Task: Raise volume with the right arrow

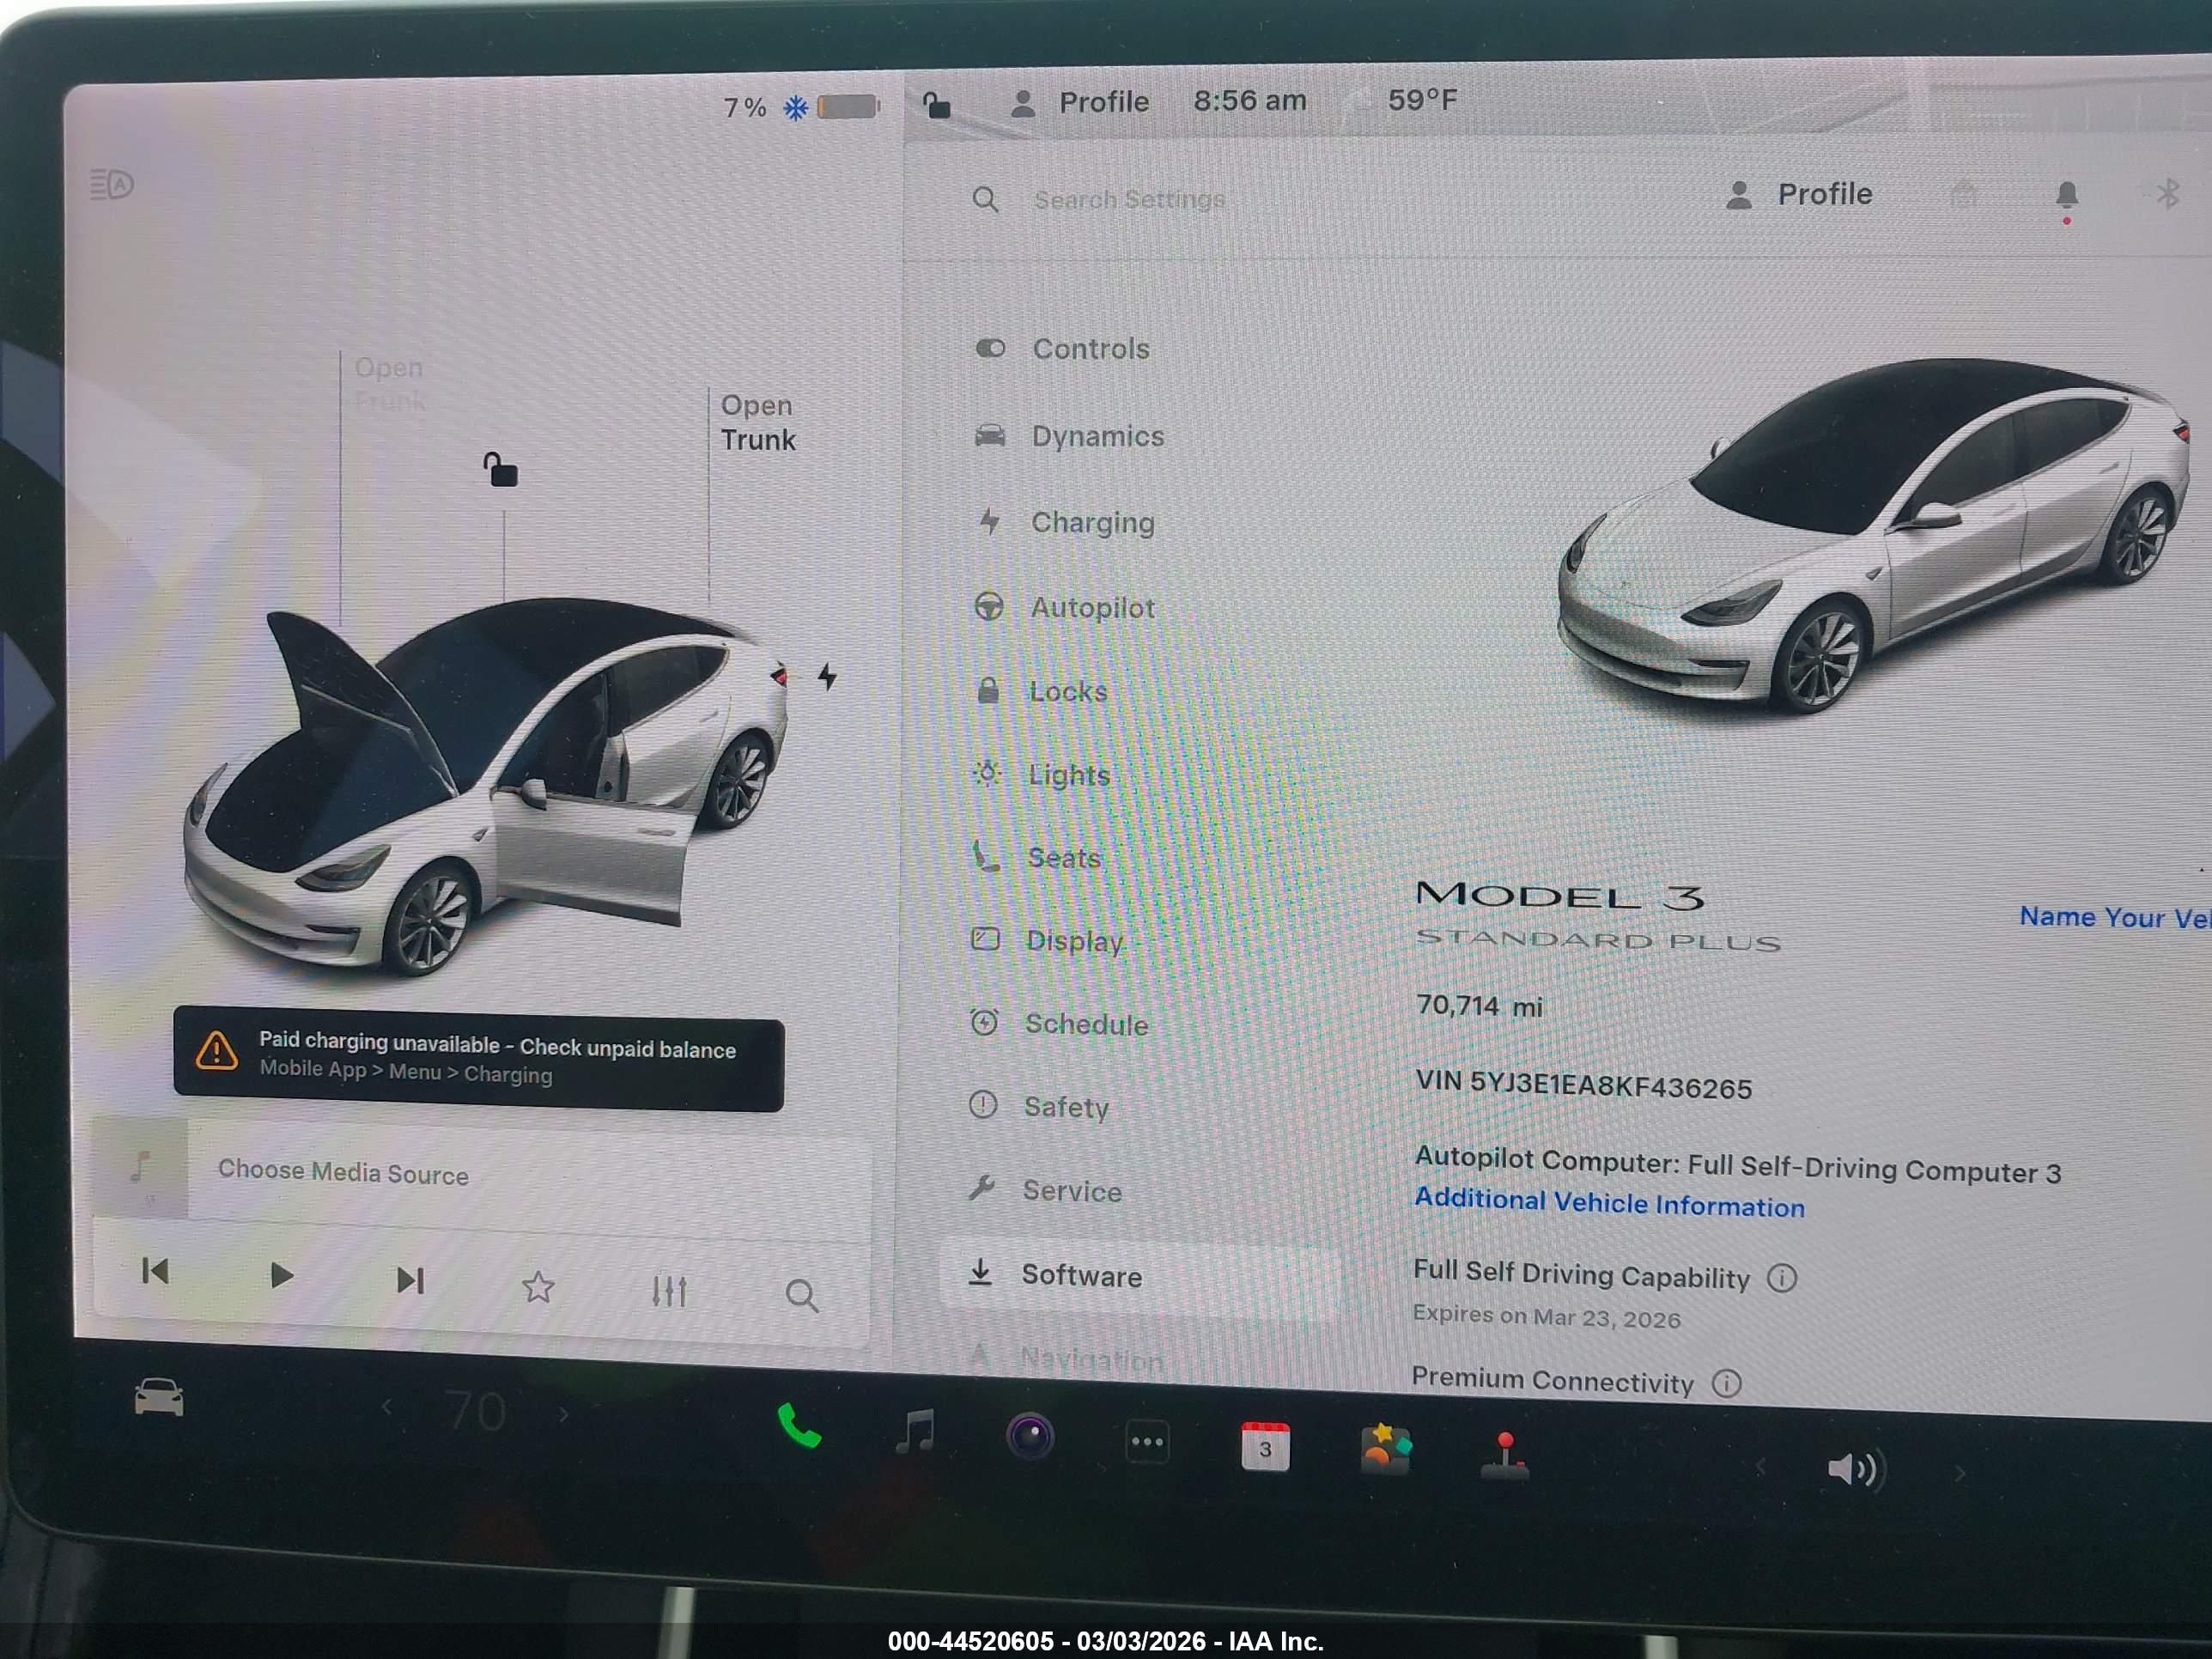Action: click(x=1960, y=1473)
